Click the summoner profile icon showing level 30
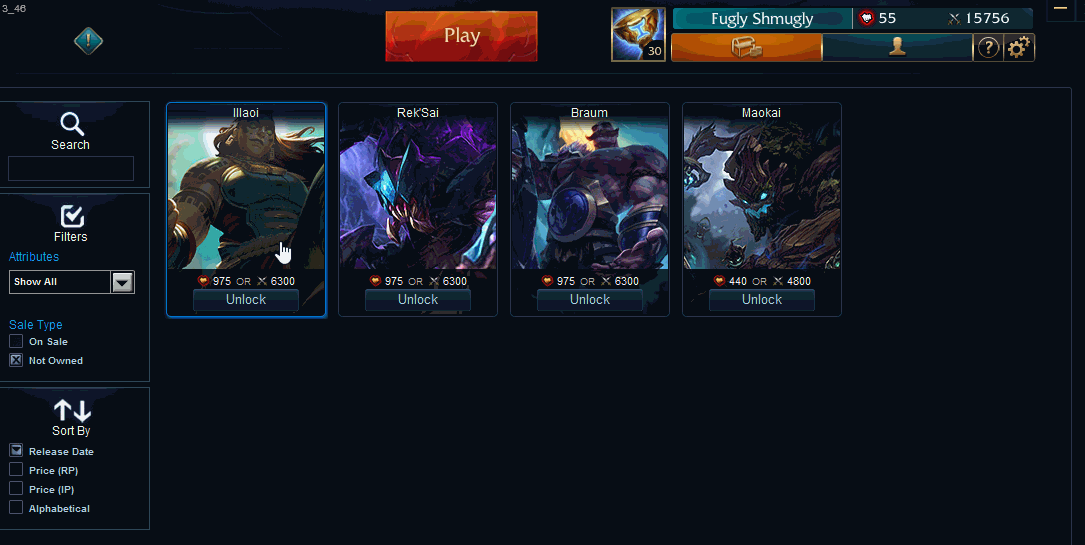1085x545 pixels. pos(638,35)
